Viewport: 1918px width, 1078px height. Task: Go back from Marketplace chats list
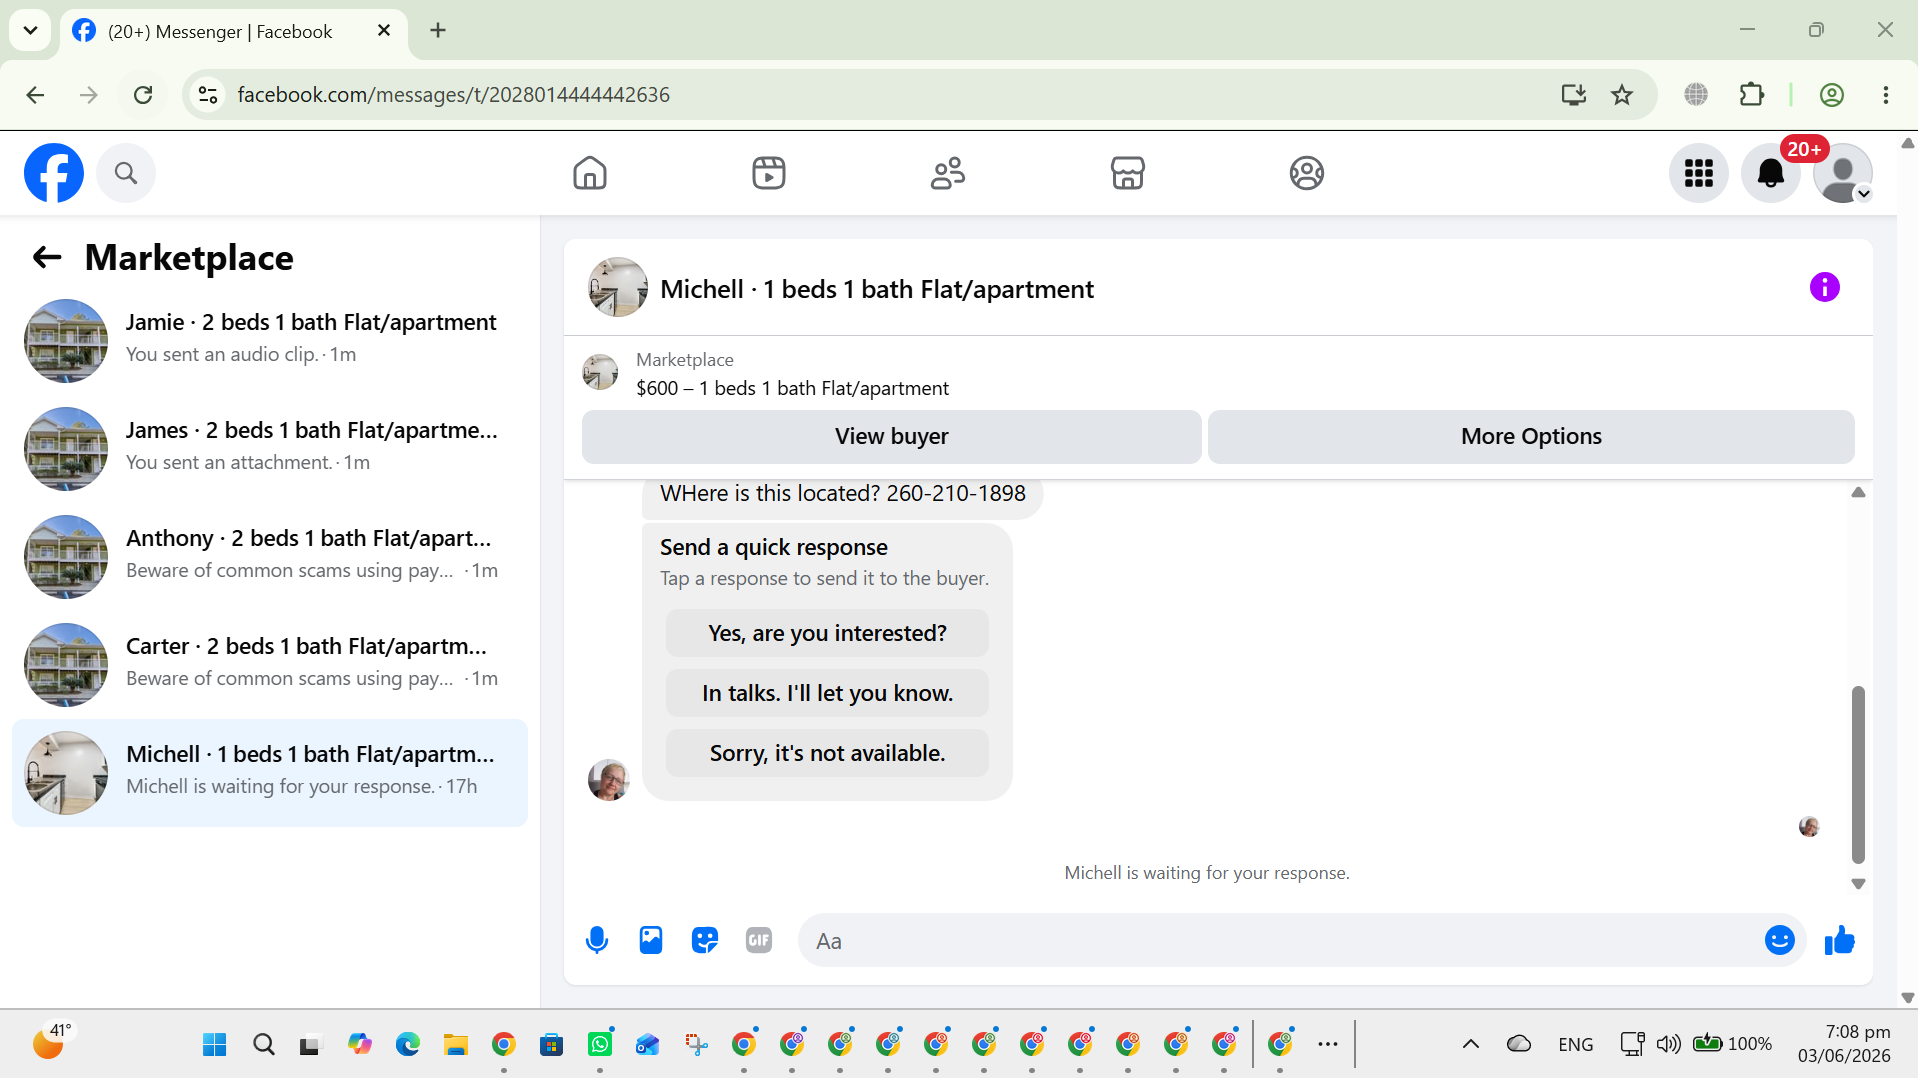click(x=47, y=258)
